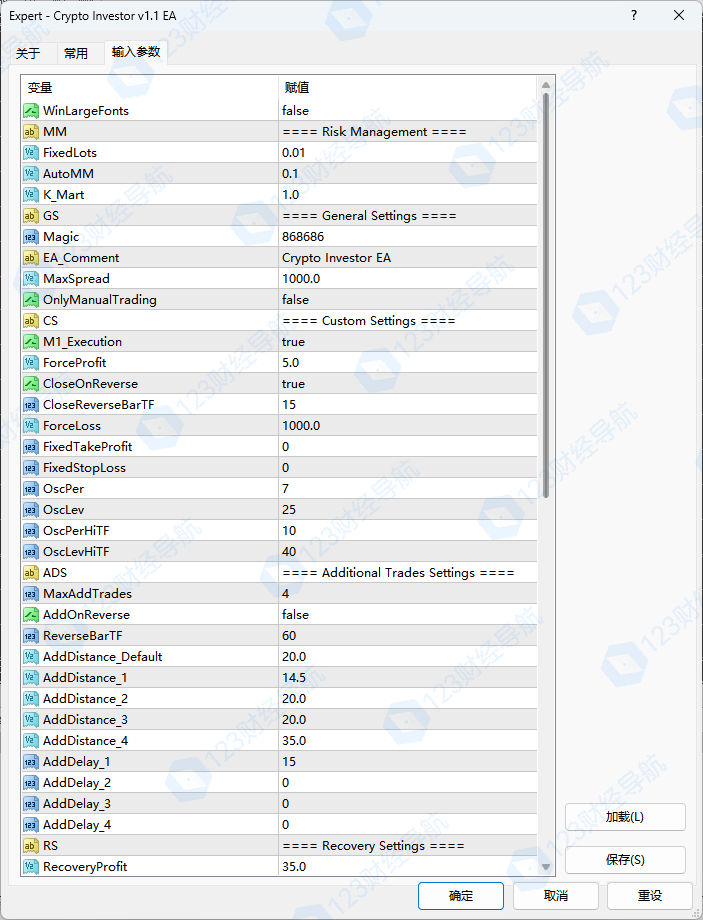
Task: Click the CloseReverseBarTF integer type icon
Action: tap(31, 405)
